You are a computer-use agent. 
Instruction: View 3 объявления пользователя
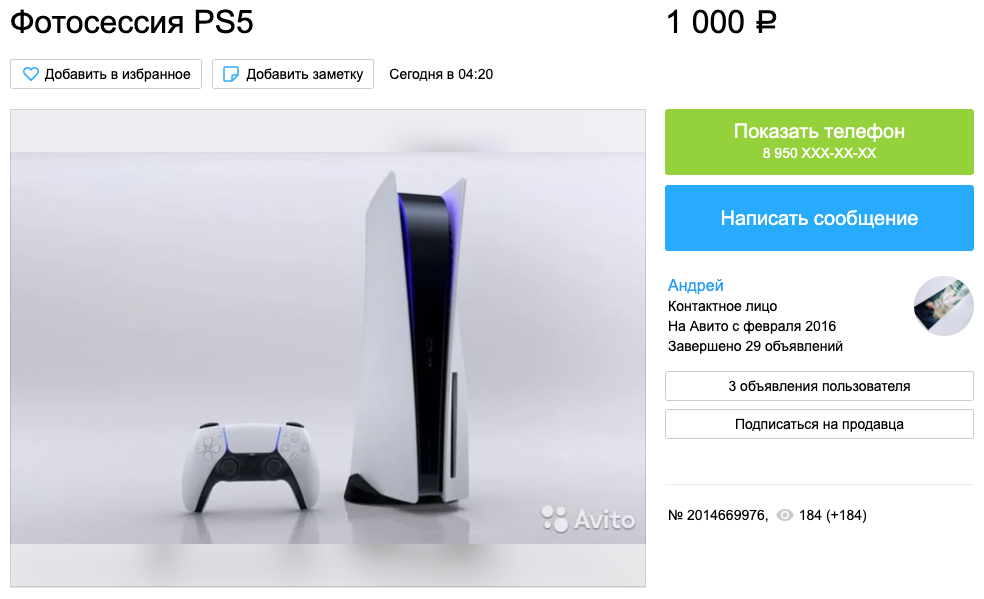[x=819, y=386]
